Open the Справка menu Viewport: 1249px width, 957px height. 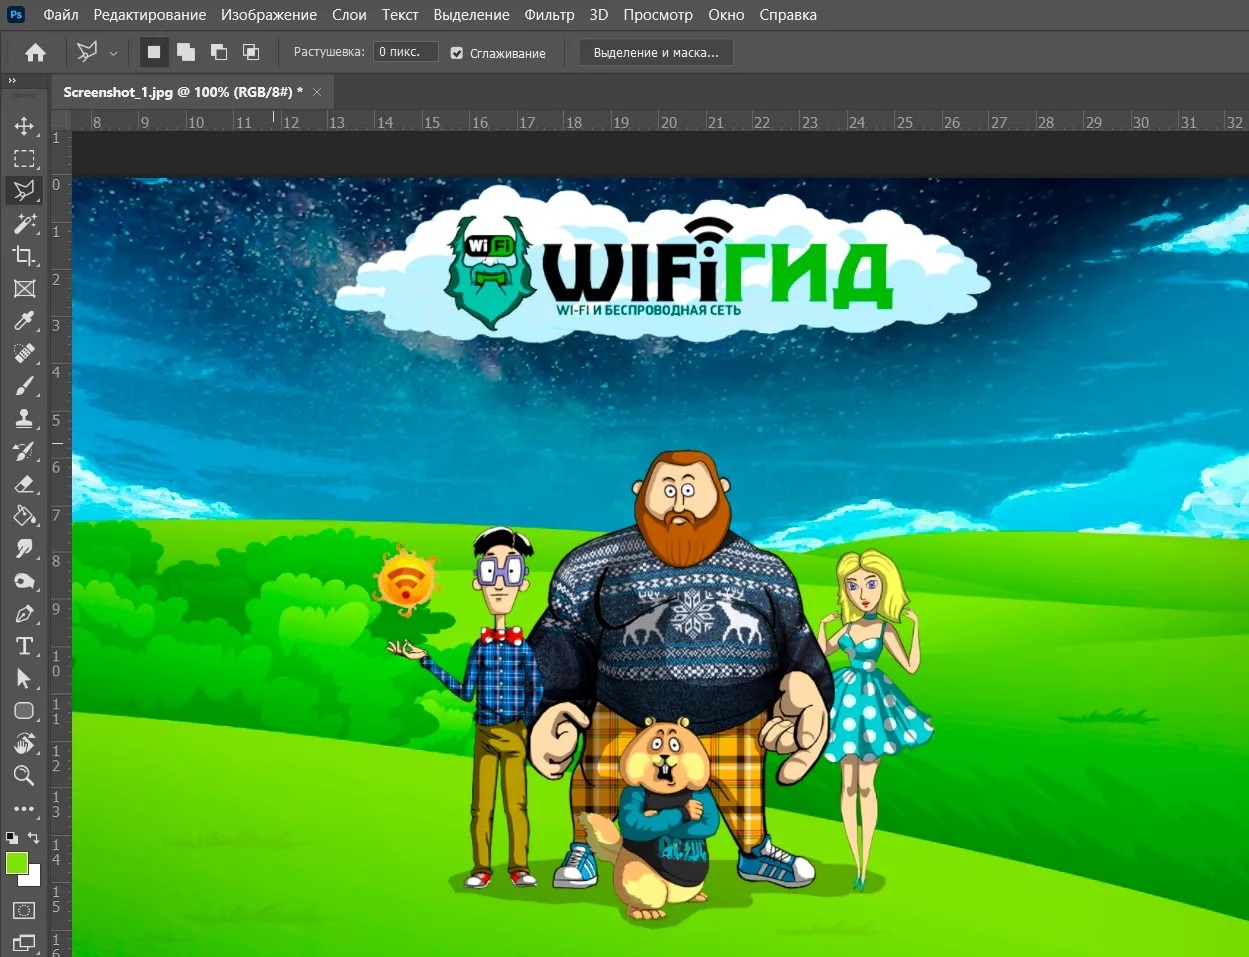tap(788, 15)
